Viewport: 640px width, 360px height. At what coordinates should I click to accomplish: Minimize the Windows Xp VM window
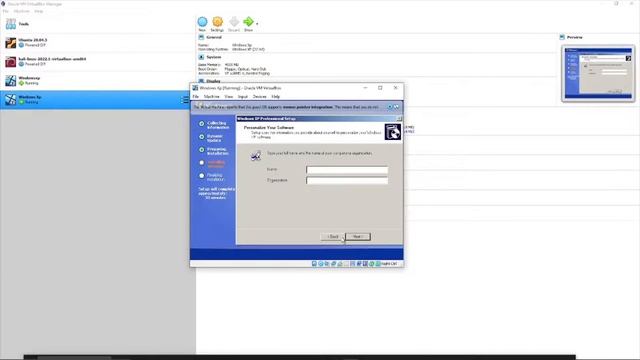365,88
